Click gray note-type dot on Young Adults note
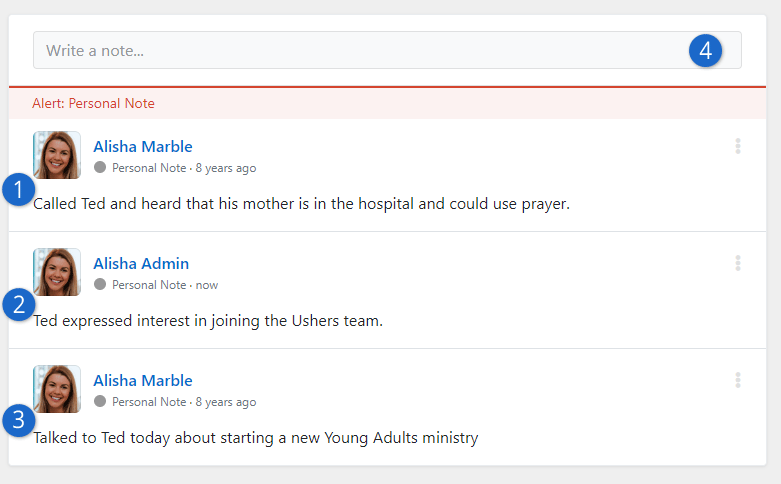Viewport: 781px width, 484px height. coord(100,401)
